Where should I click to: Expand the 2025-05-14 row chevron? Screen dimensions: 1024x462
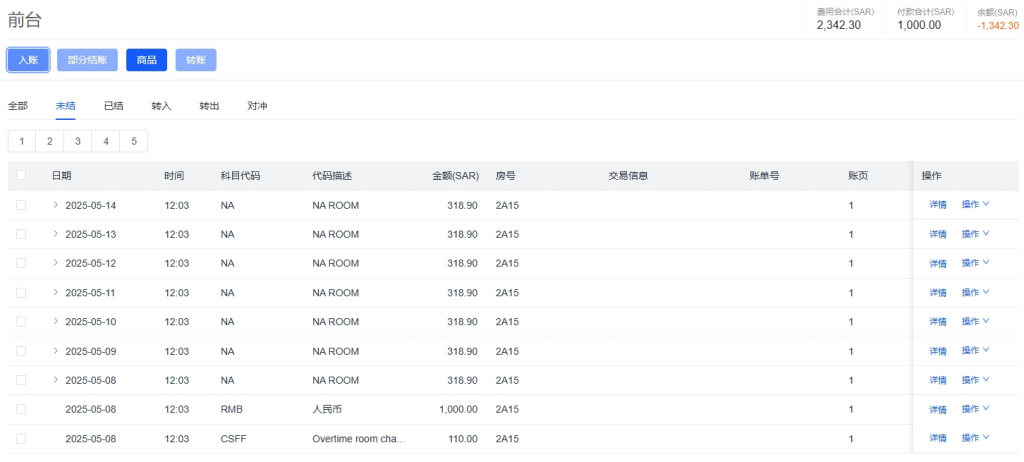point(56,205)
